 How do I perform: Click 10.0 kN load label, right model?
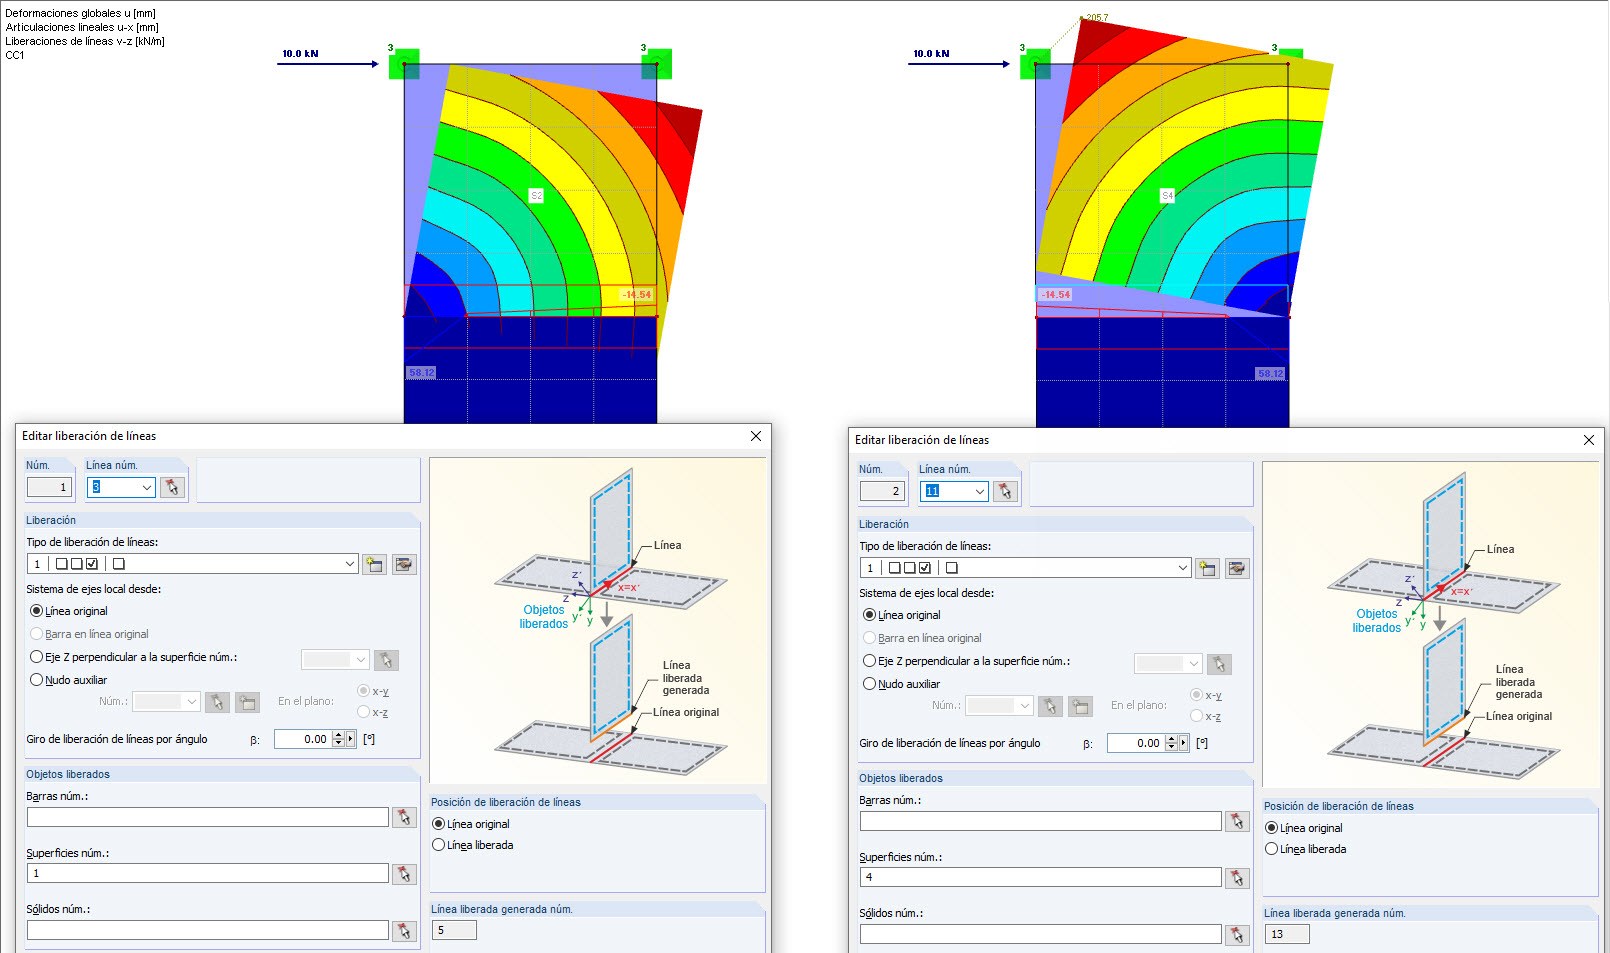tap(931, 54)
